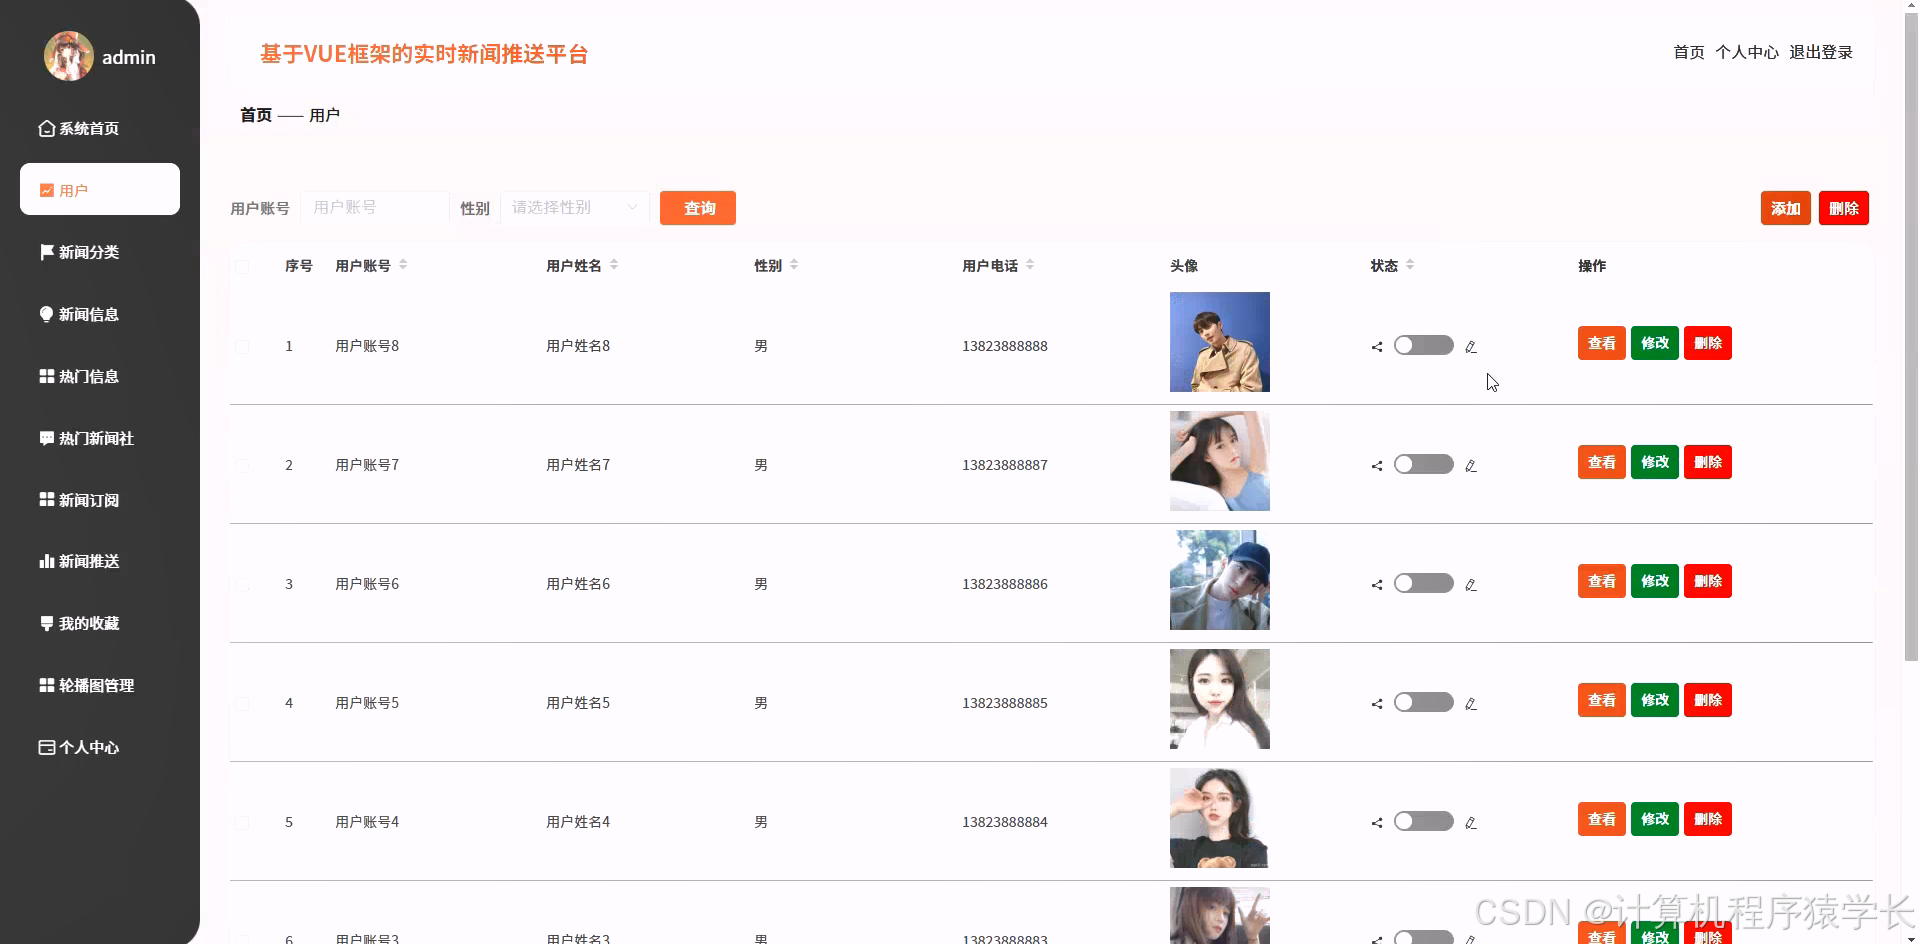Click the share icon next to row 2 status toggle

click(1375, 465)
